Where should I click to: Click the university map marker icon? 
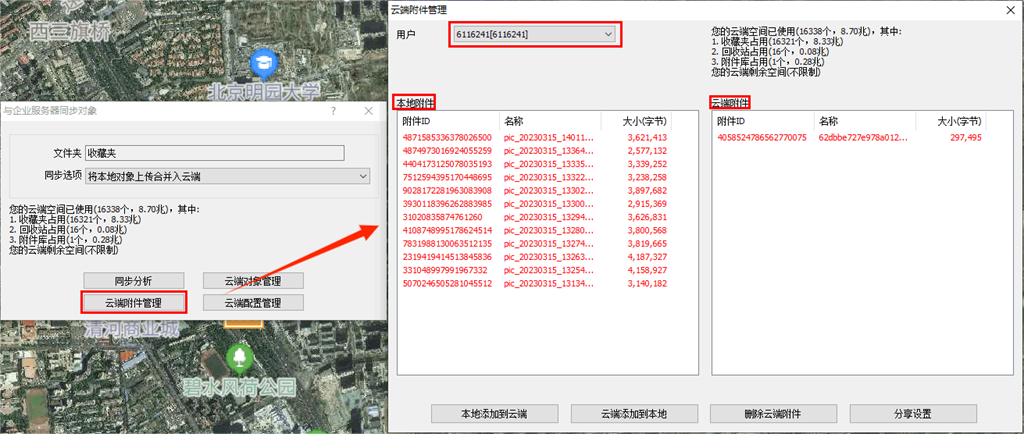click(264, 62)
